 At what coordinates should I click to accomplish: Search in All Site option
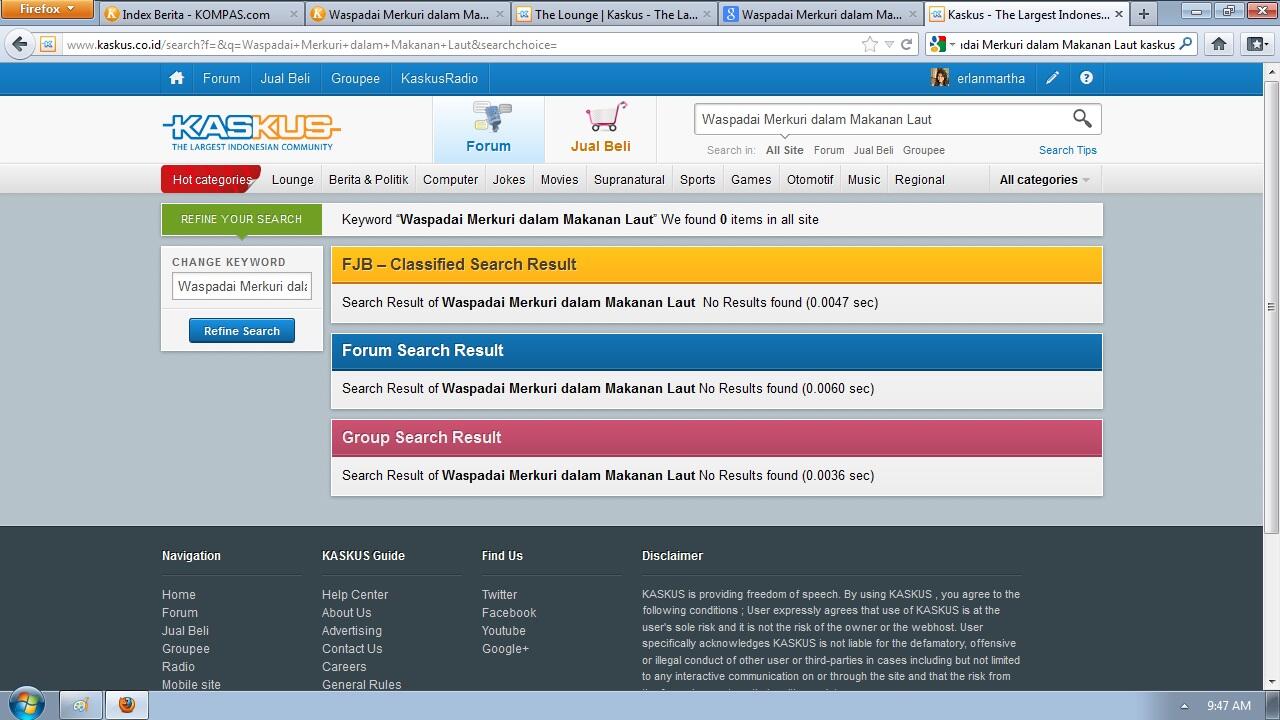pos(784,150)
